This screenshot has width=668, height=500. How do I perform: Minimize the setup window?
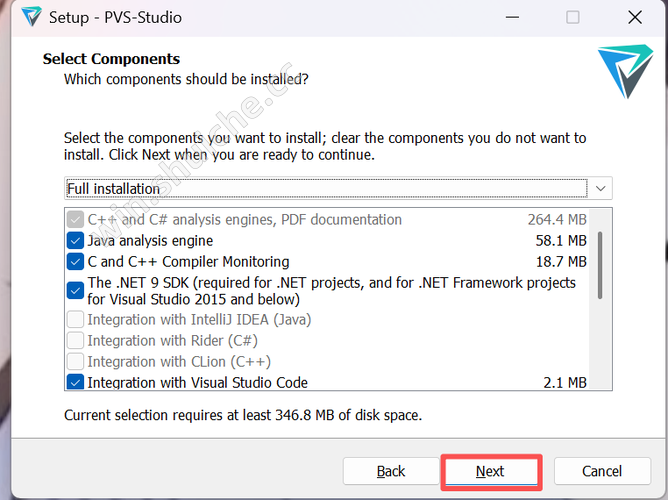pyautogui.click(x=510, y=17)
